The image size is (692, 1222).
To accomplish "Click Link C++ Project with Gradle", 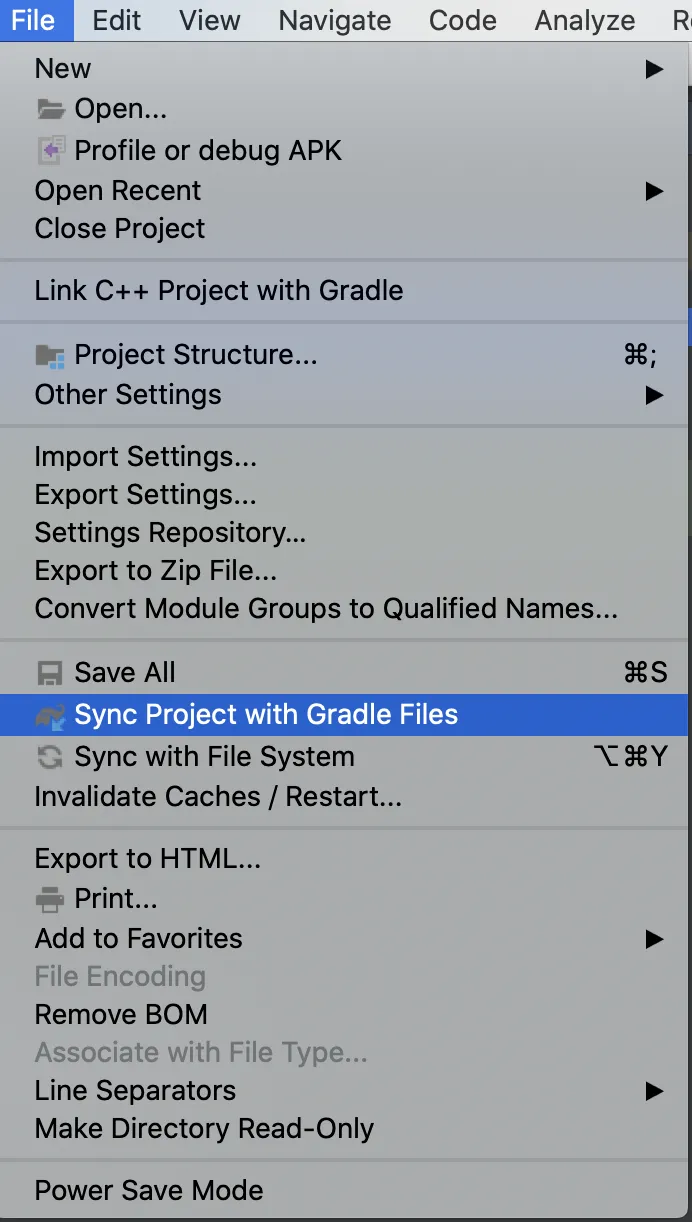I will coord(219,291).
